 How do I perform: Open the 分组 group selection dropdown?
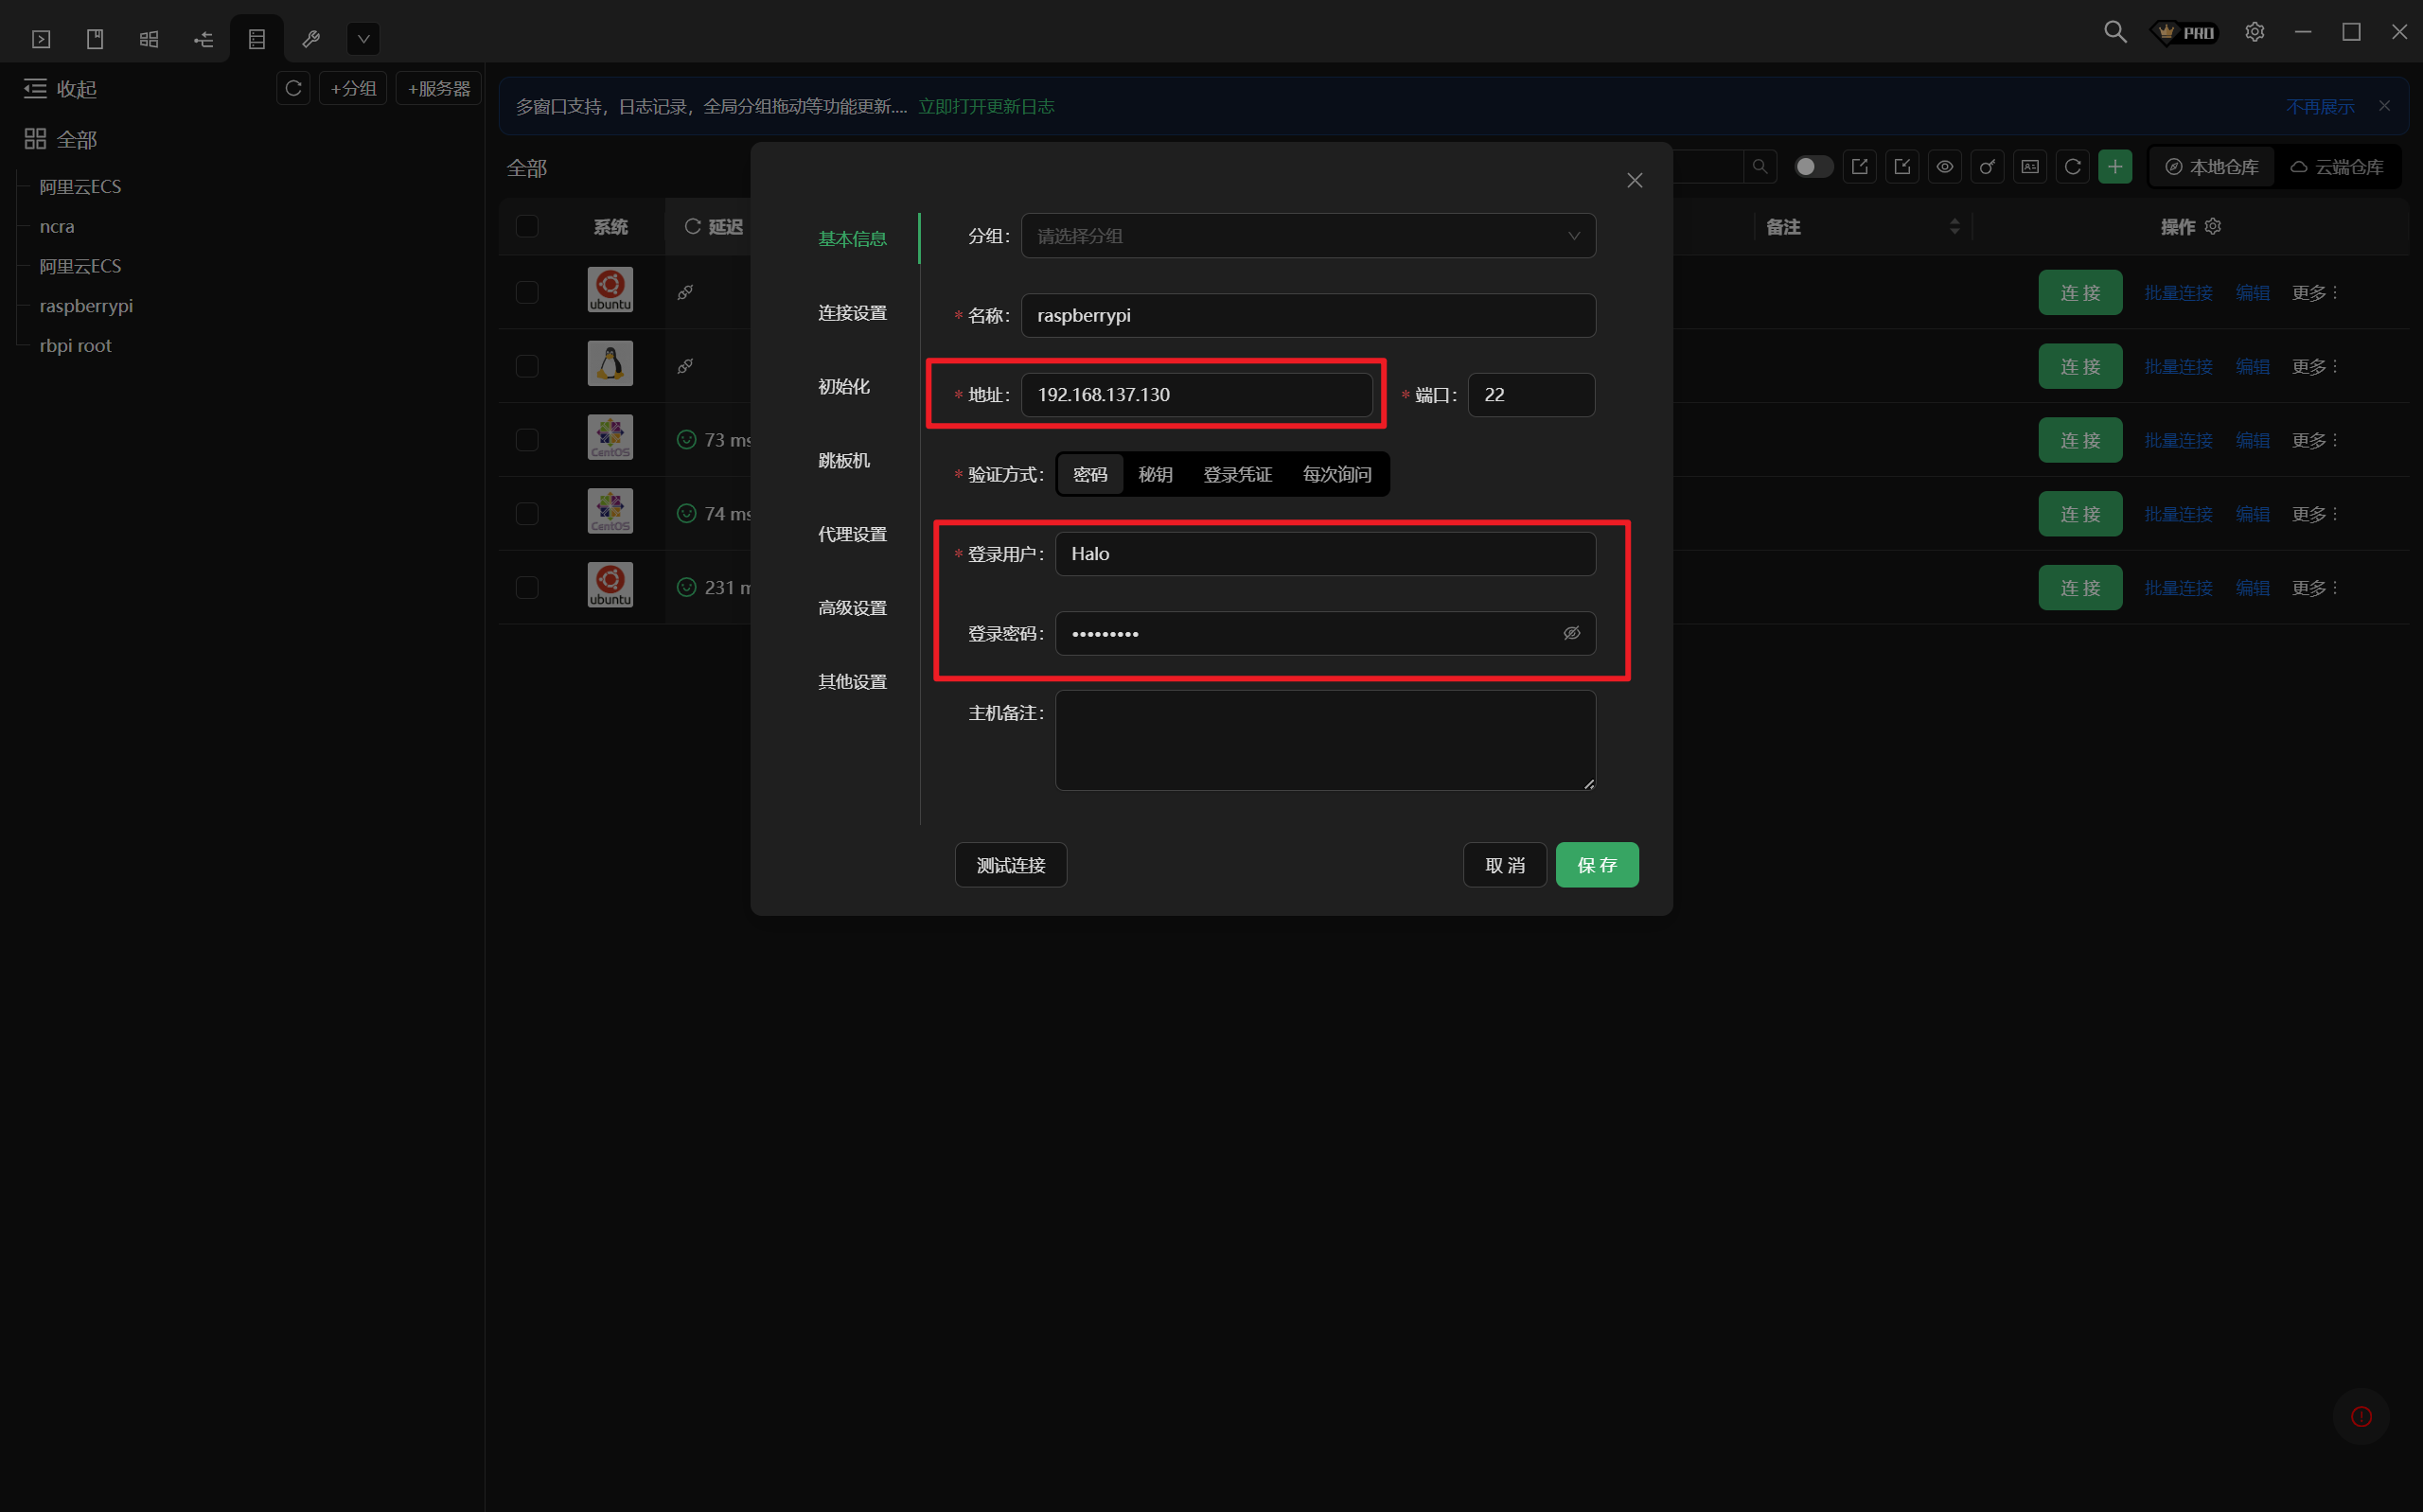coord(1307,236)
